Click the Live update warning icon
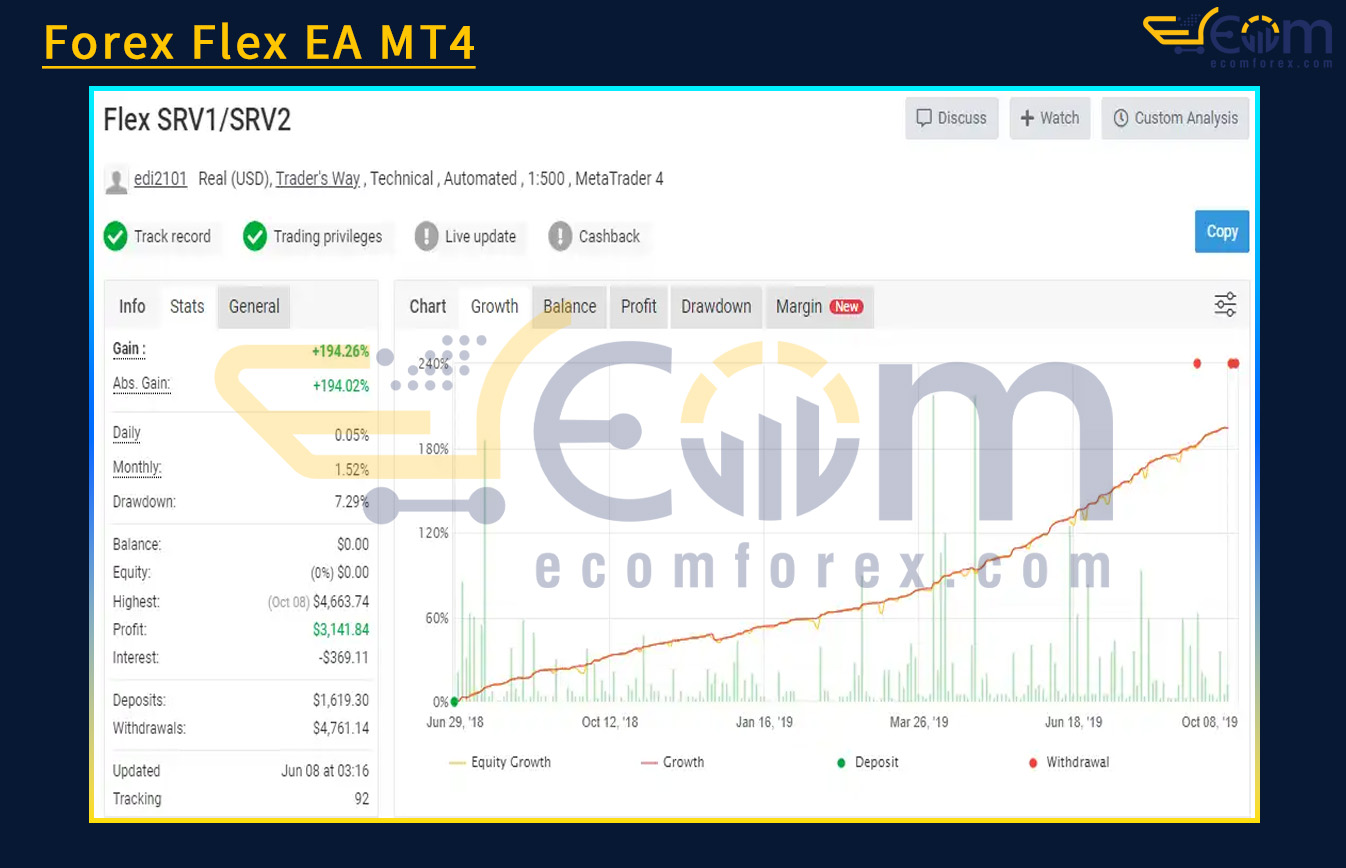Viewport: 1346px width, 868px height. pyautogui.click(x=427, y=236)
